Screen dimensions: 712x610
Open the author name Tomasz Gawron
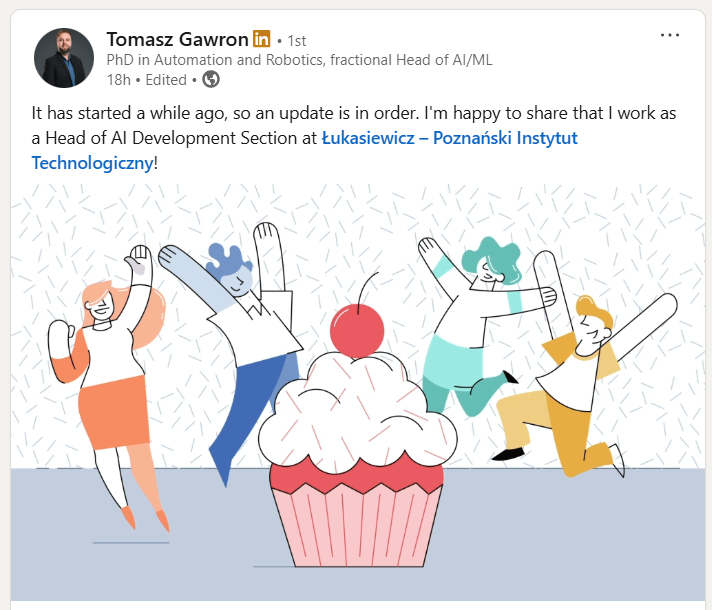click(x=178, y=40)
